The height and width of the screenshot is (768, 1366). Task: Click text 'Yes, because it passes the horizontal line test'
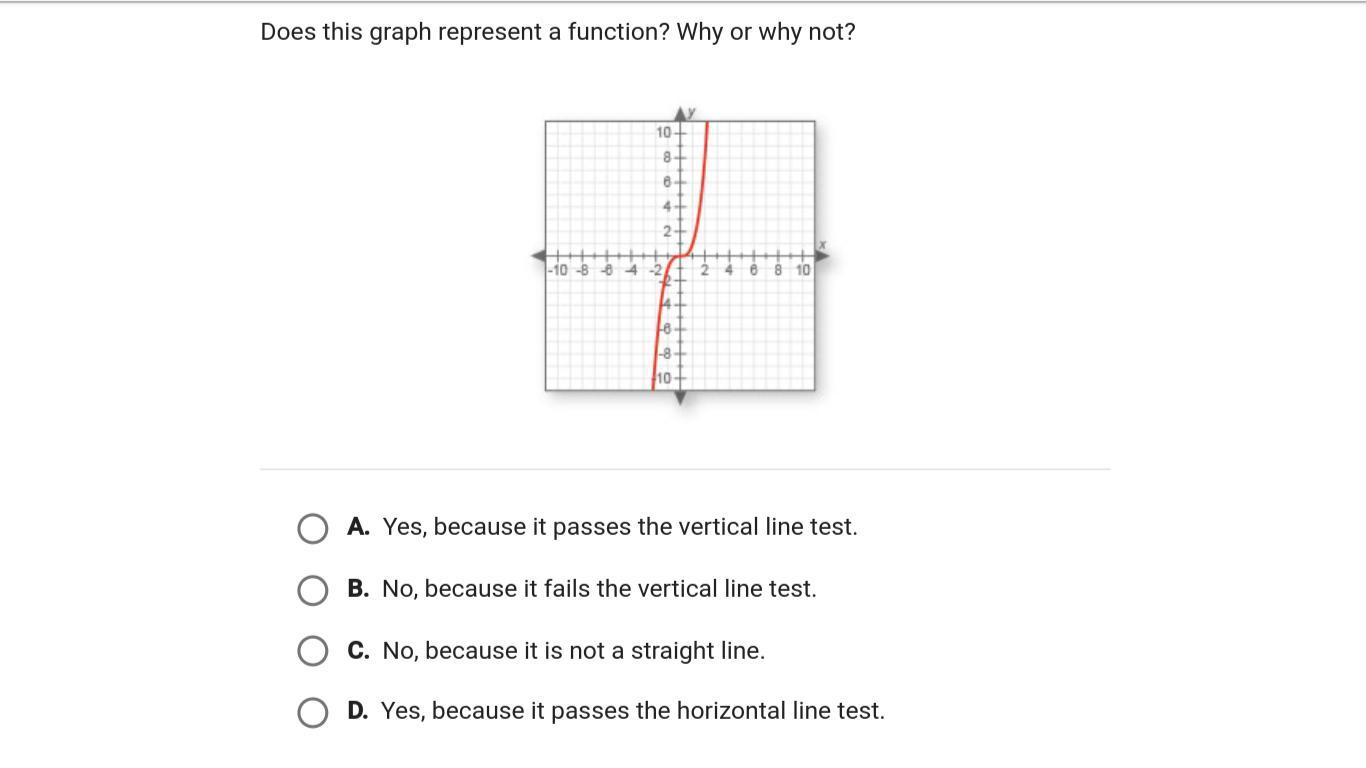click(632, 711)
